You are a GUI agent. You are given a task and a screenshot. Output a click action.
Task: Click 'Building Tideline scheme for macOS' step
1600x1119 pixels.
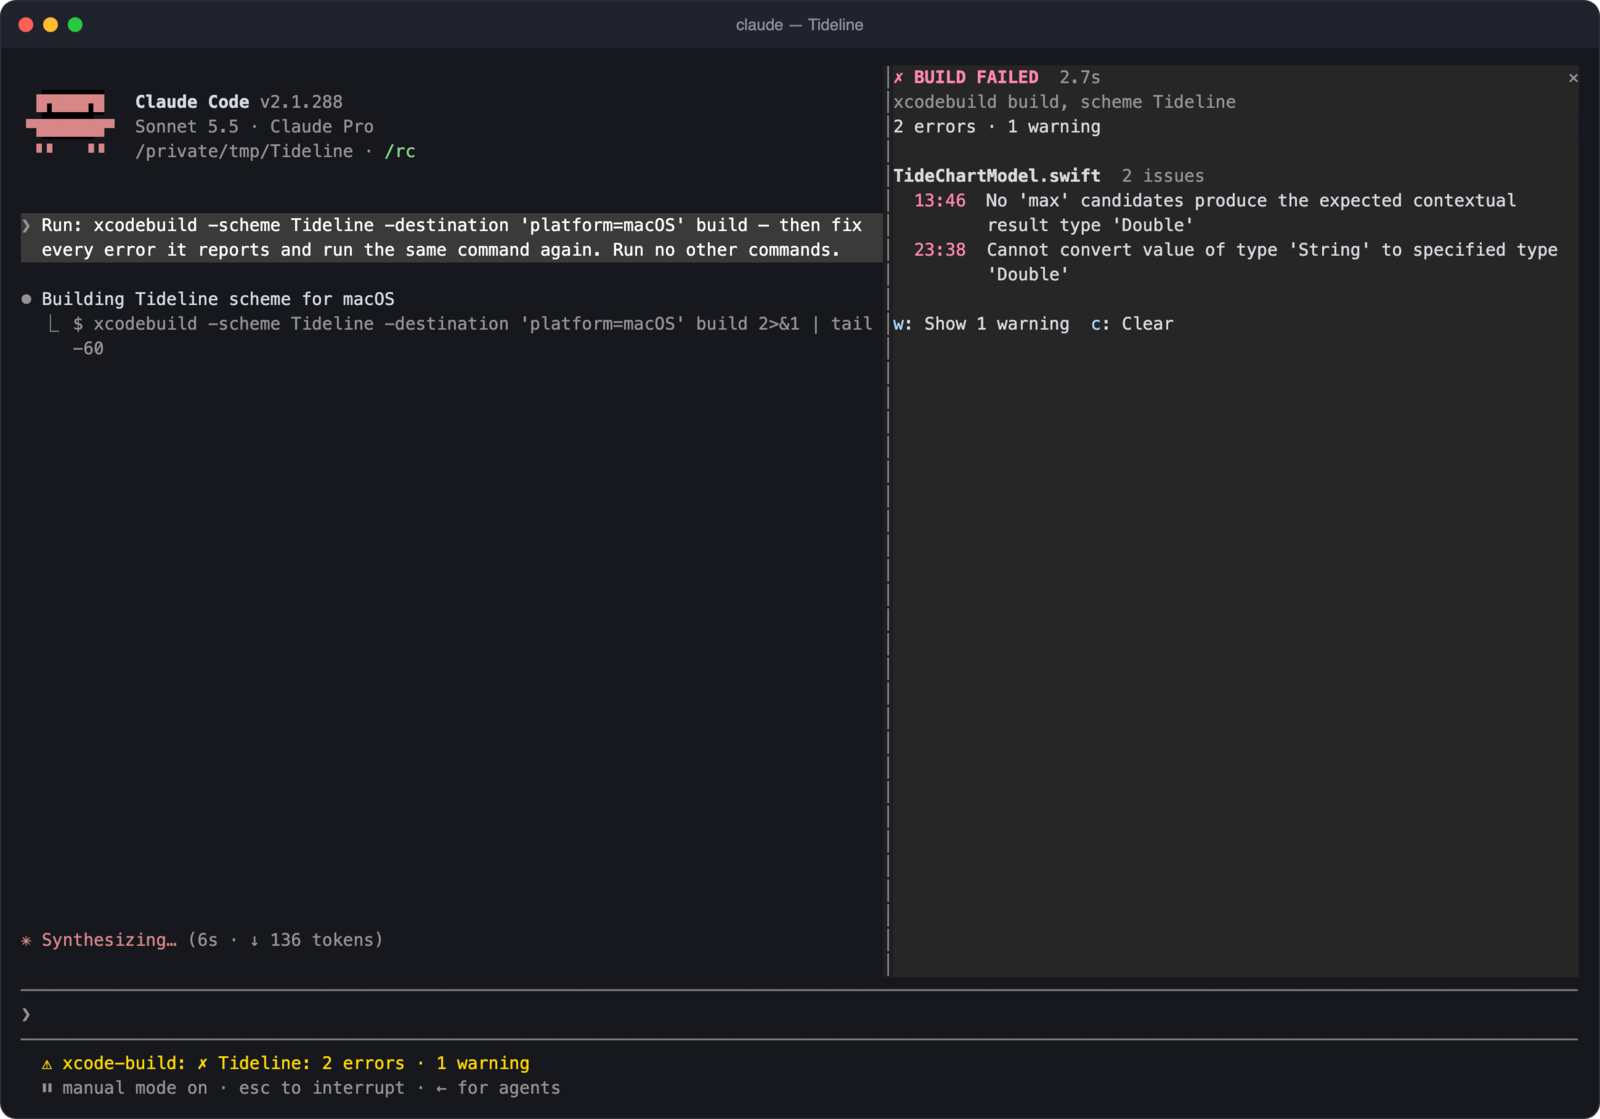pyautogui.click(x=218, y=299)
